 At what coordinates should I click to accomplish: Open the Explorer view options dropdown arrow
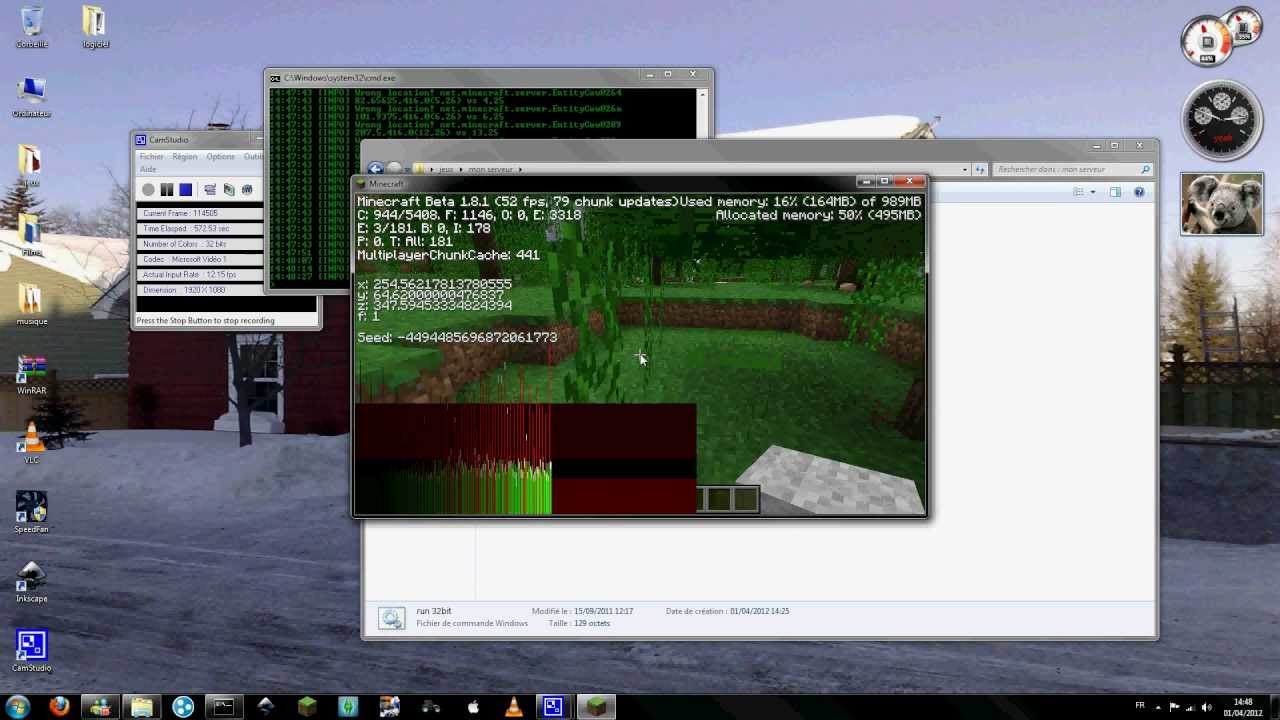pos(1093,192)
